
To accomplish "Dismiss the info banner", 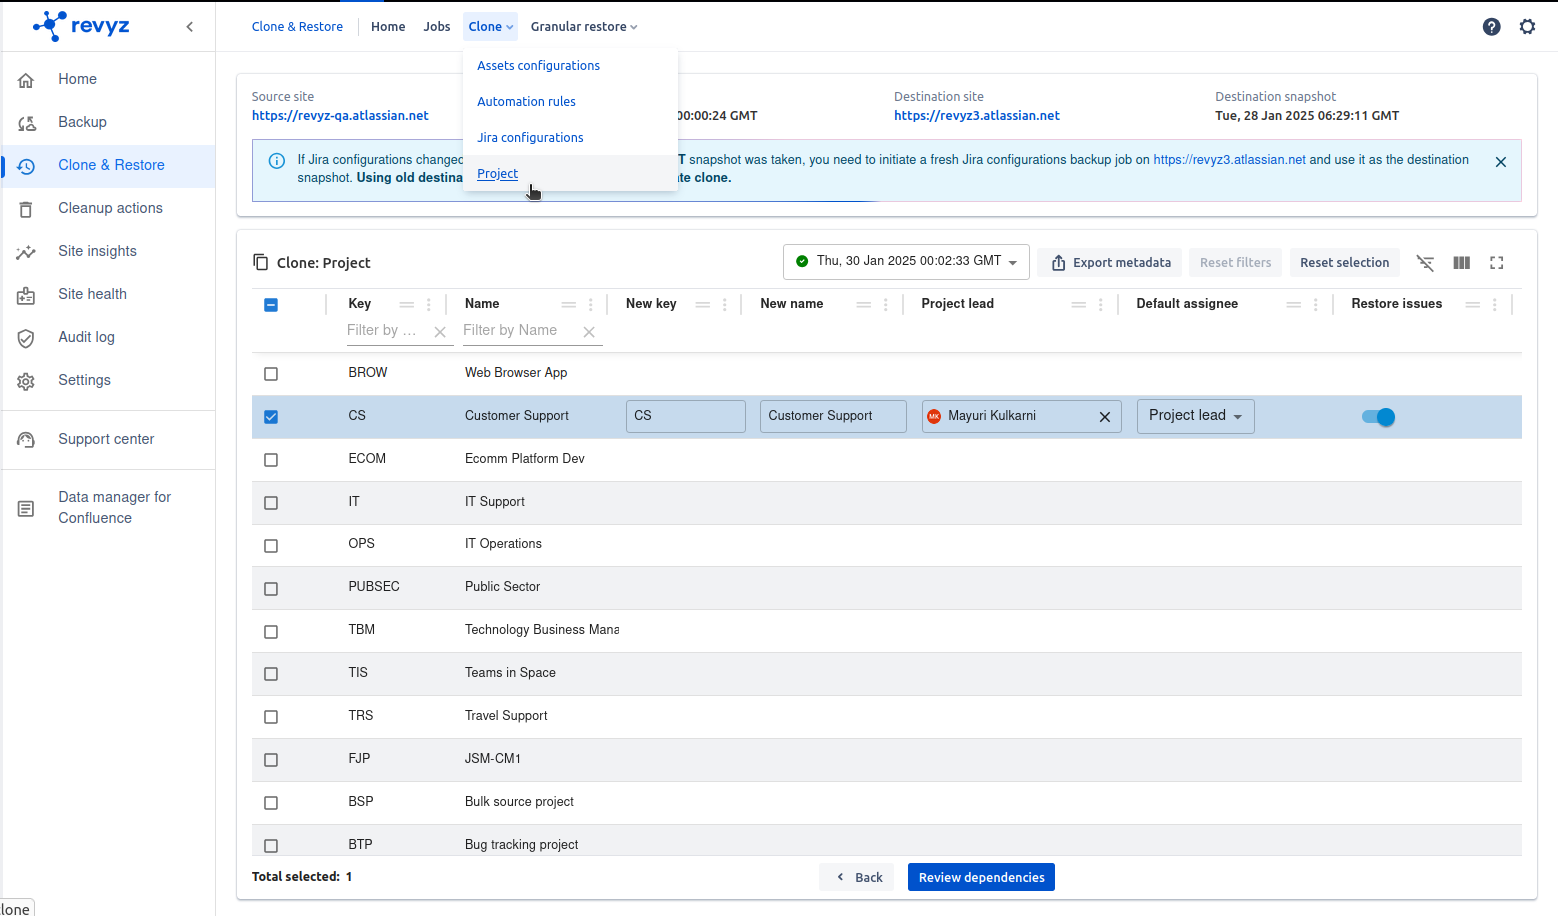I will pos(1500,162).
